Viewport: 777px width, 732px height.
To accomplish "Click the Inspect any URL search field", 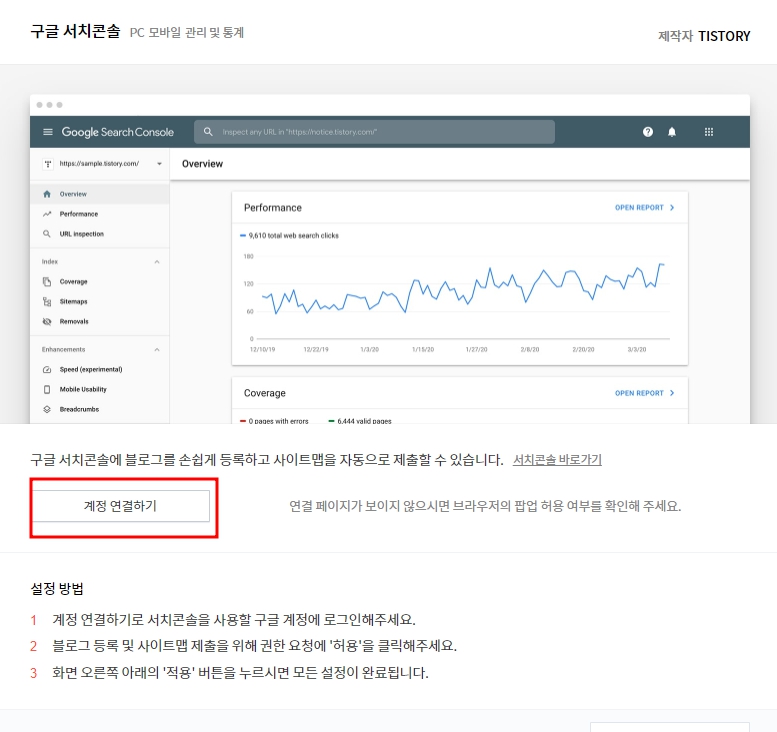I will point(374,132).
